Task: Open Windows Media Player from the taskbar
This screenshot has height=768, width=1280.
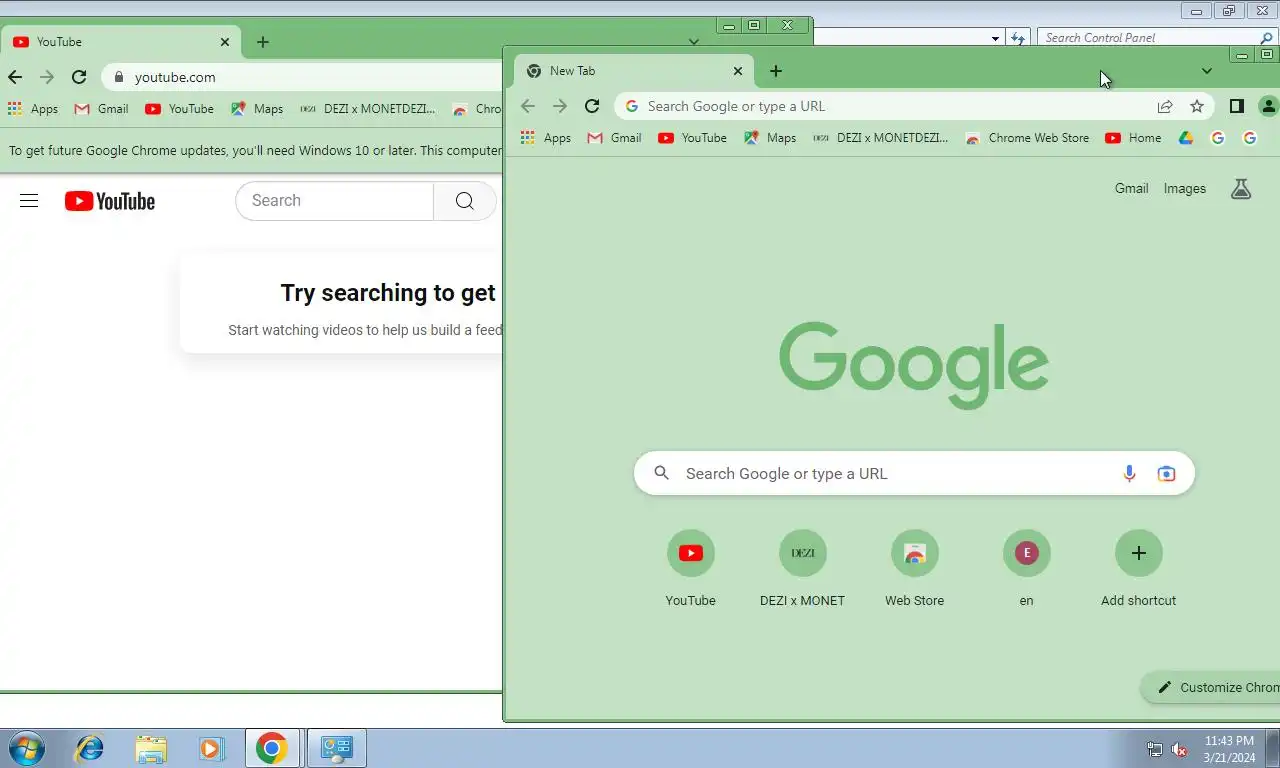Action: [x=211, y=748]
